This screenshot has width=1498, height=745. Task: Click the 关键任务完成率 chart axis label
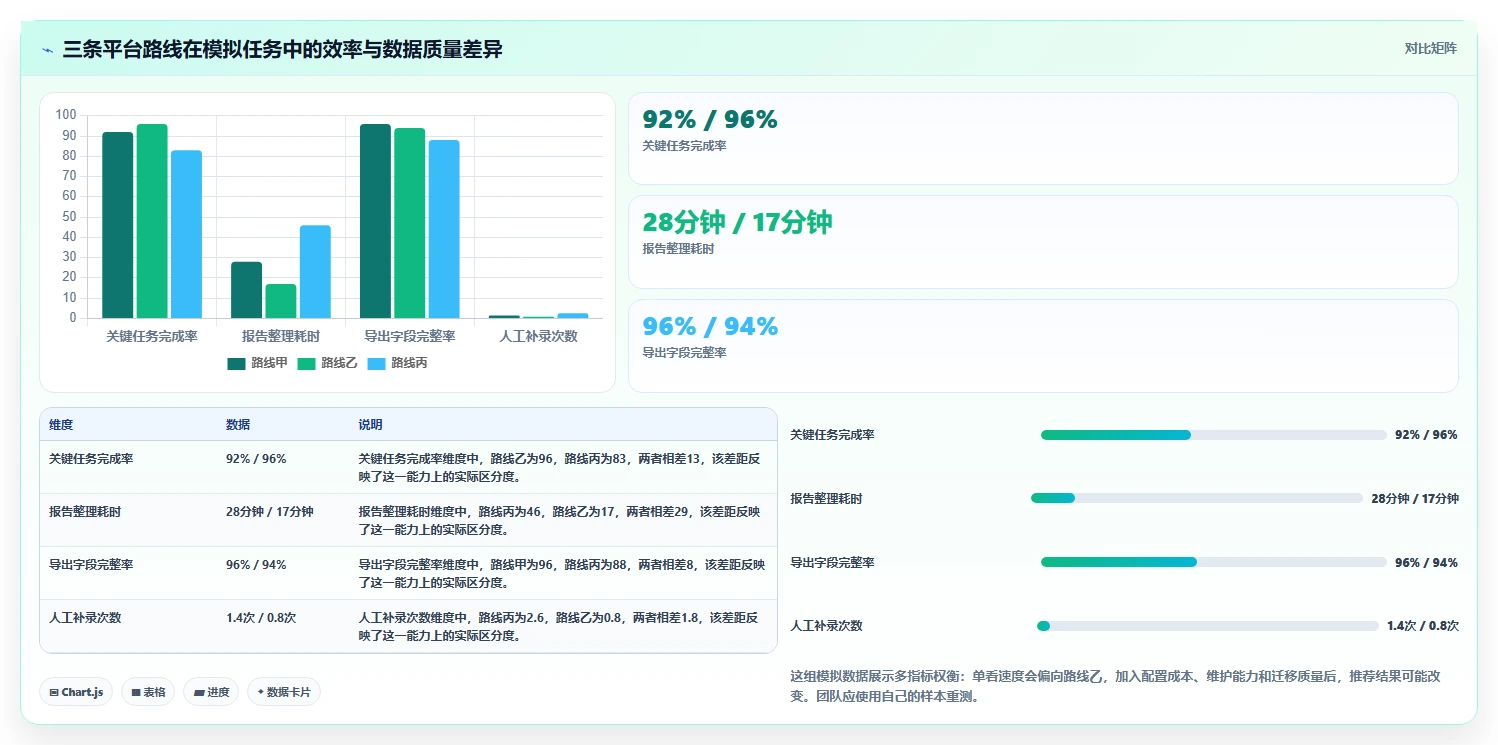[x=152, y=337]
